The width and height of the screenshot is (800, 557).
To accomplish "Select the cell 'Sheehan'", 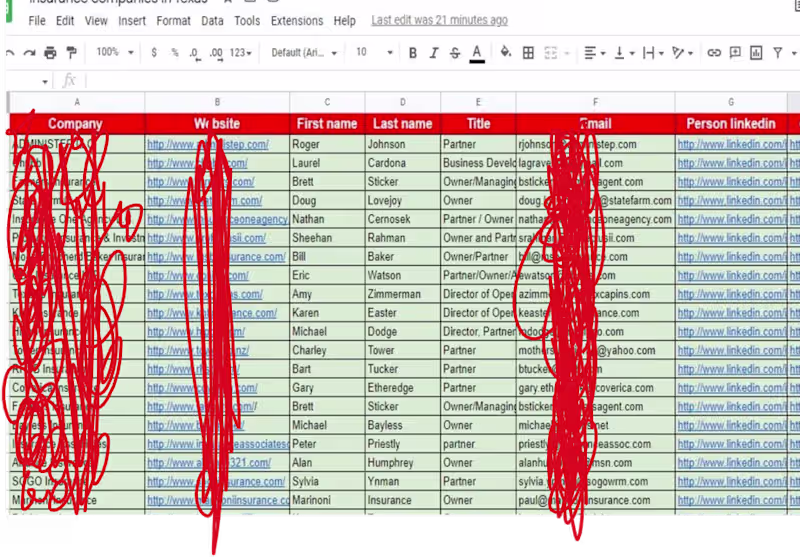I will click(x=327, y=238).
